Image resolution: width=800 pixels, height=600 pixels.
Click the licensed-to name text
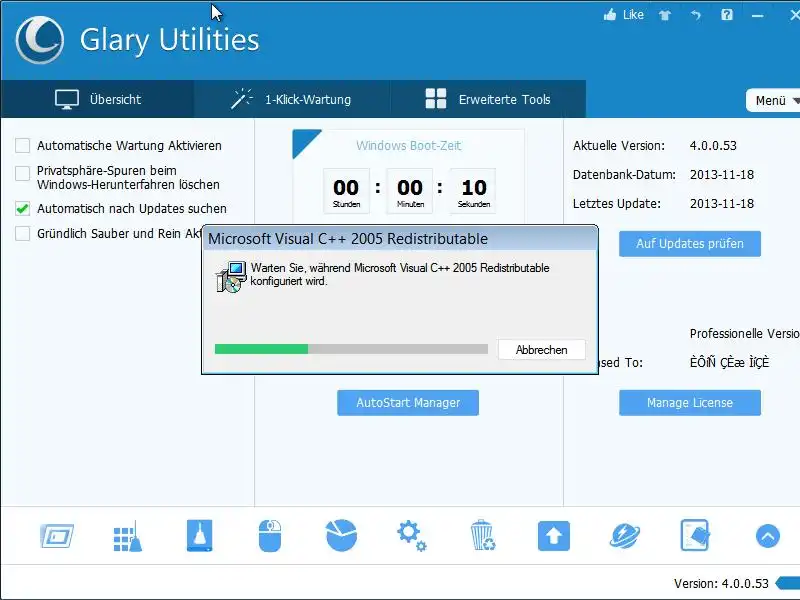click(x=729, y=362)
